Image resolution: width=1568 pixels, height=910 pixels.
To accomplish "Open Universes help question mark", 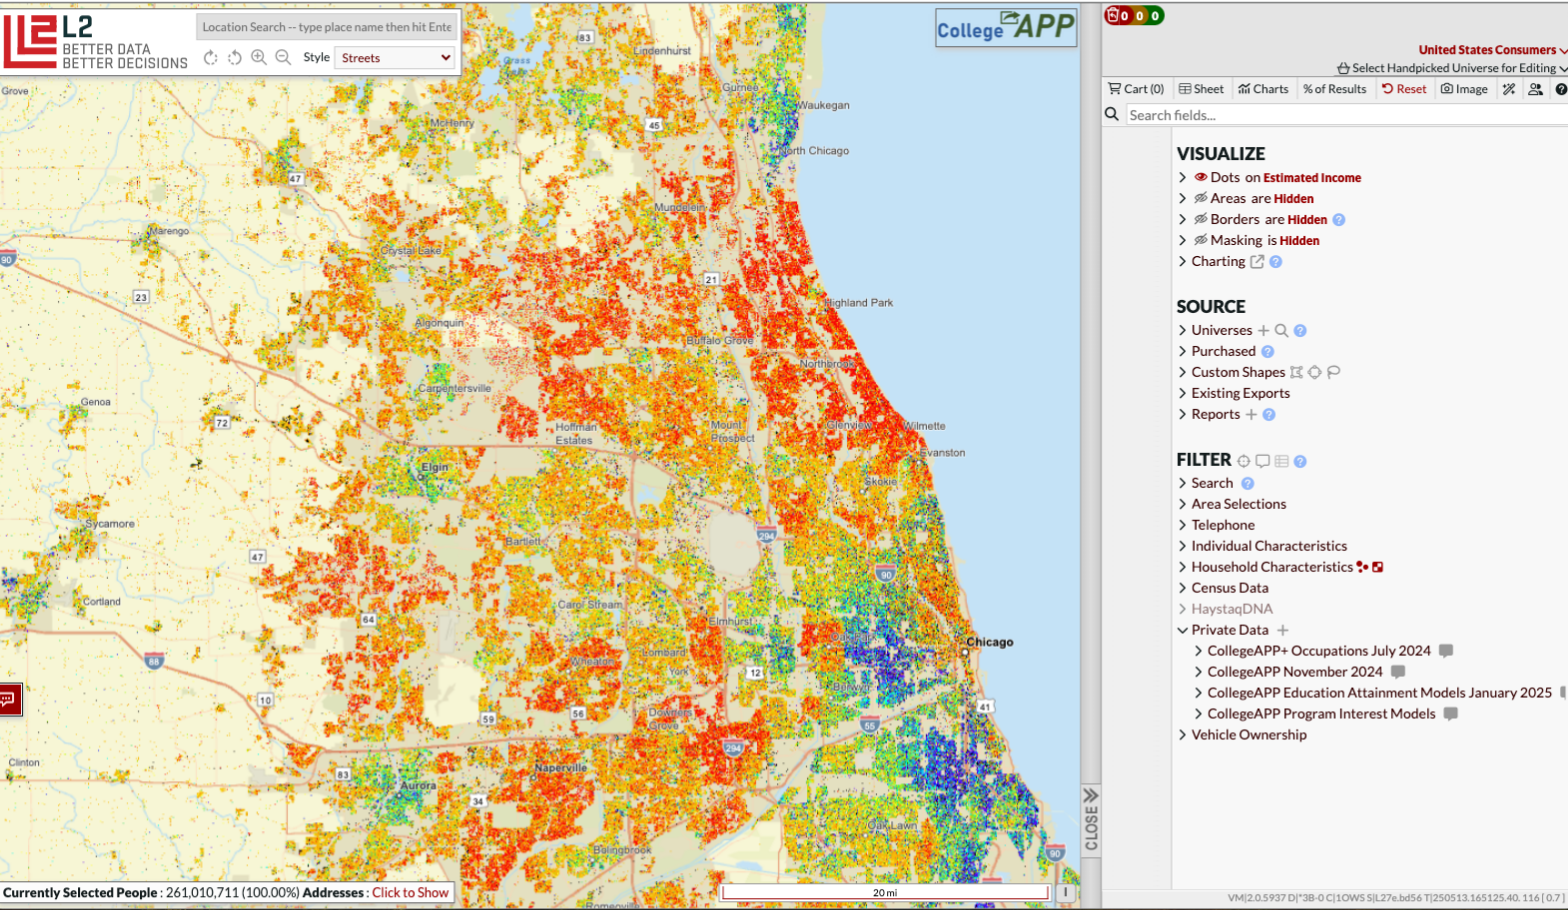I will coord(1300,330).
